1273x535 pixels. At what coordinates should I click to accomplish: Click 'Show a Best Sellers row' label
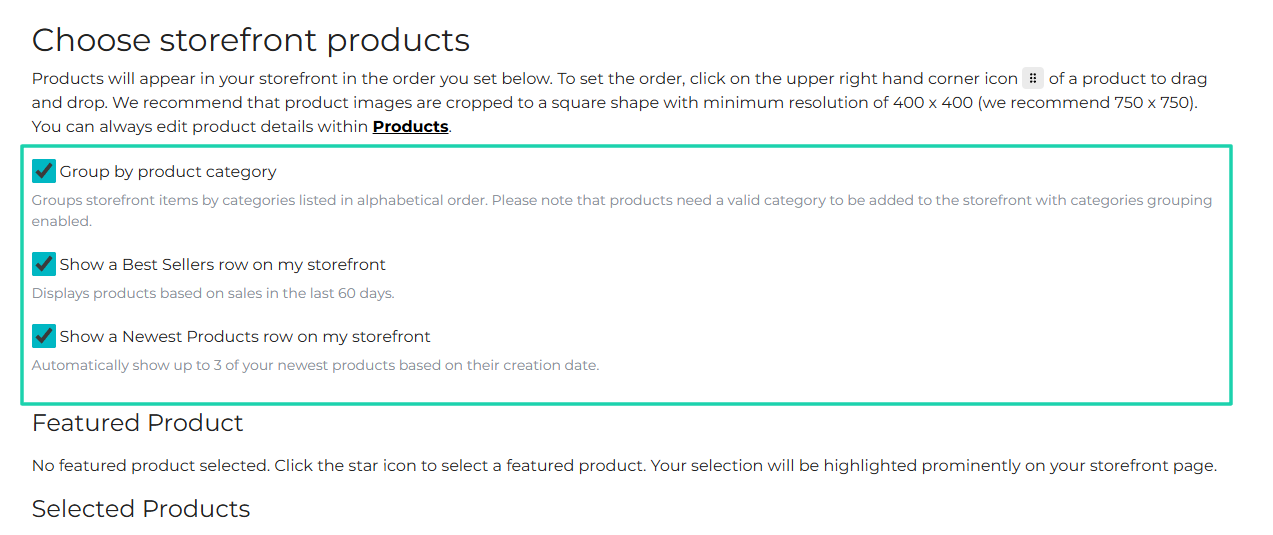coord(222,265)
